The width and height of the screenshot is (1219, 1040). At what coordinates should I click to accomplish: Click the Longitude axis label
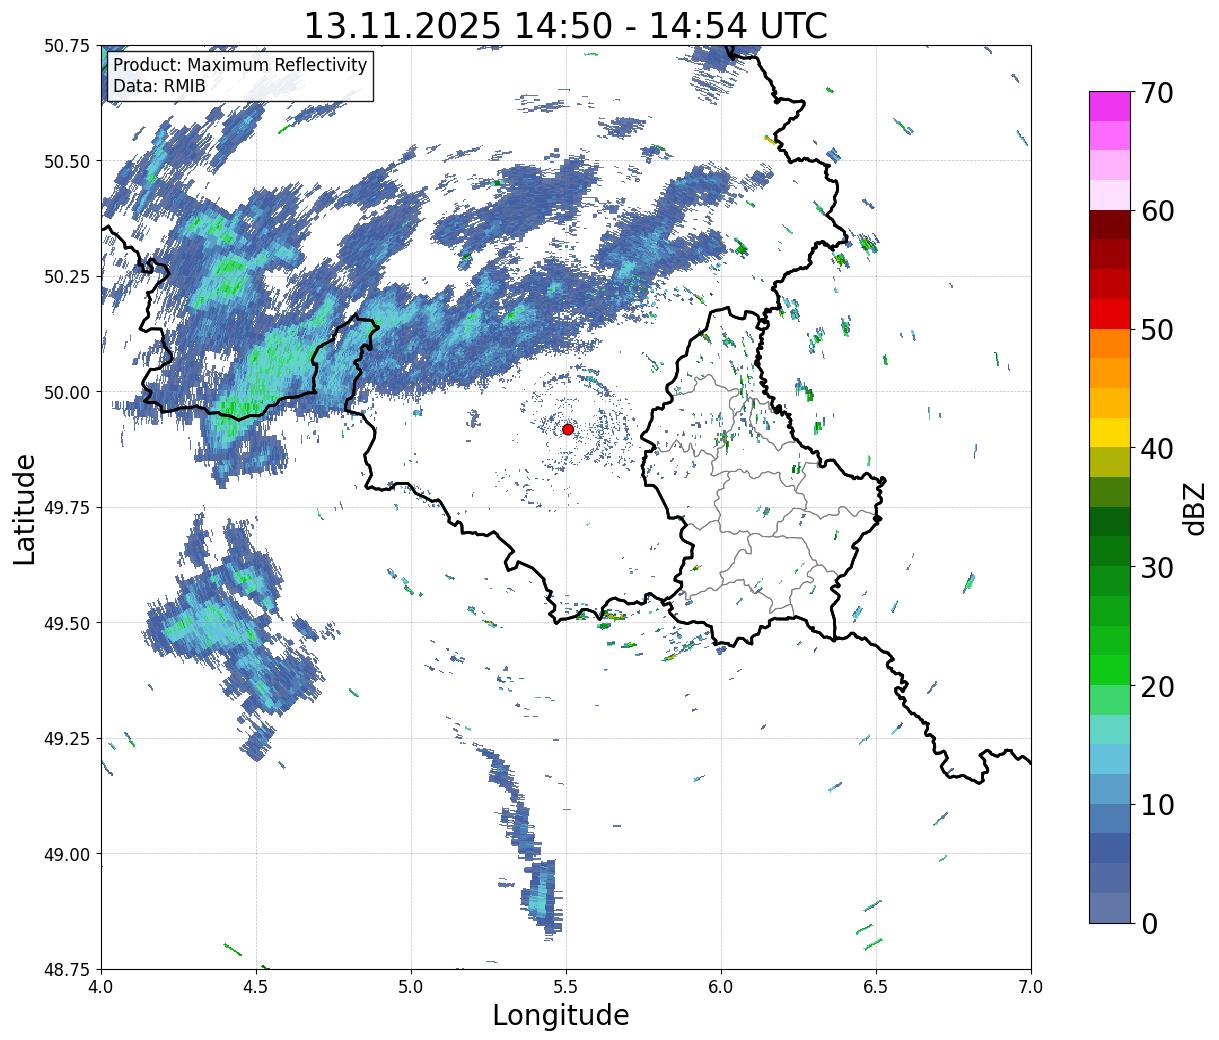click(561, 1015)
